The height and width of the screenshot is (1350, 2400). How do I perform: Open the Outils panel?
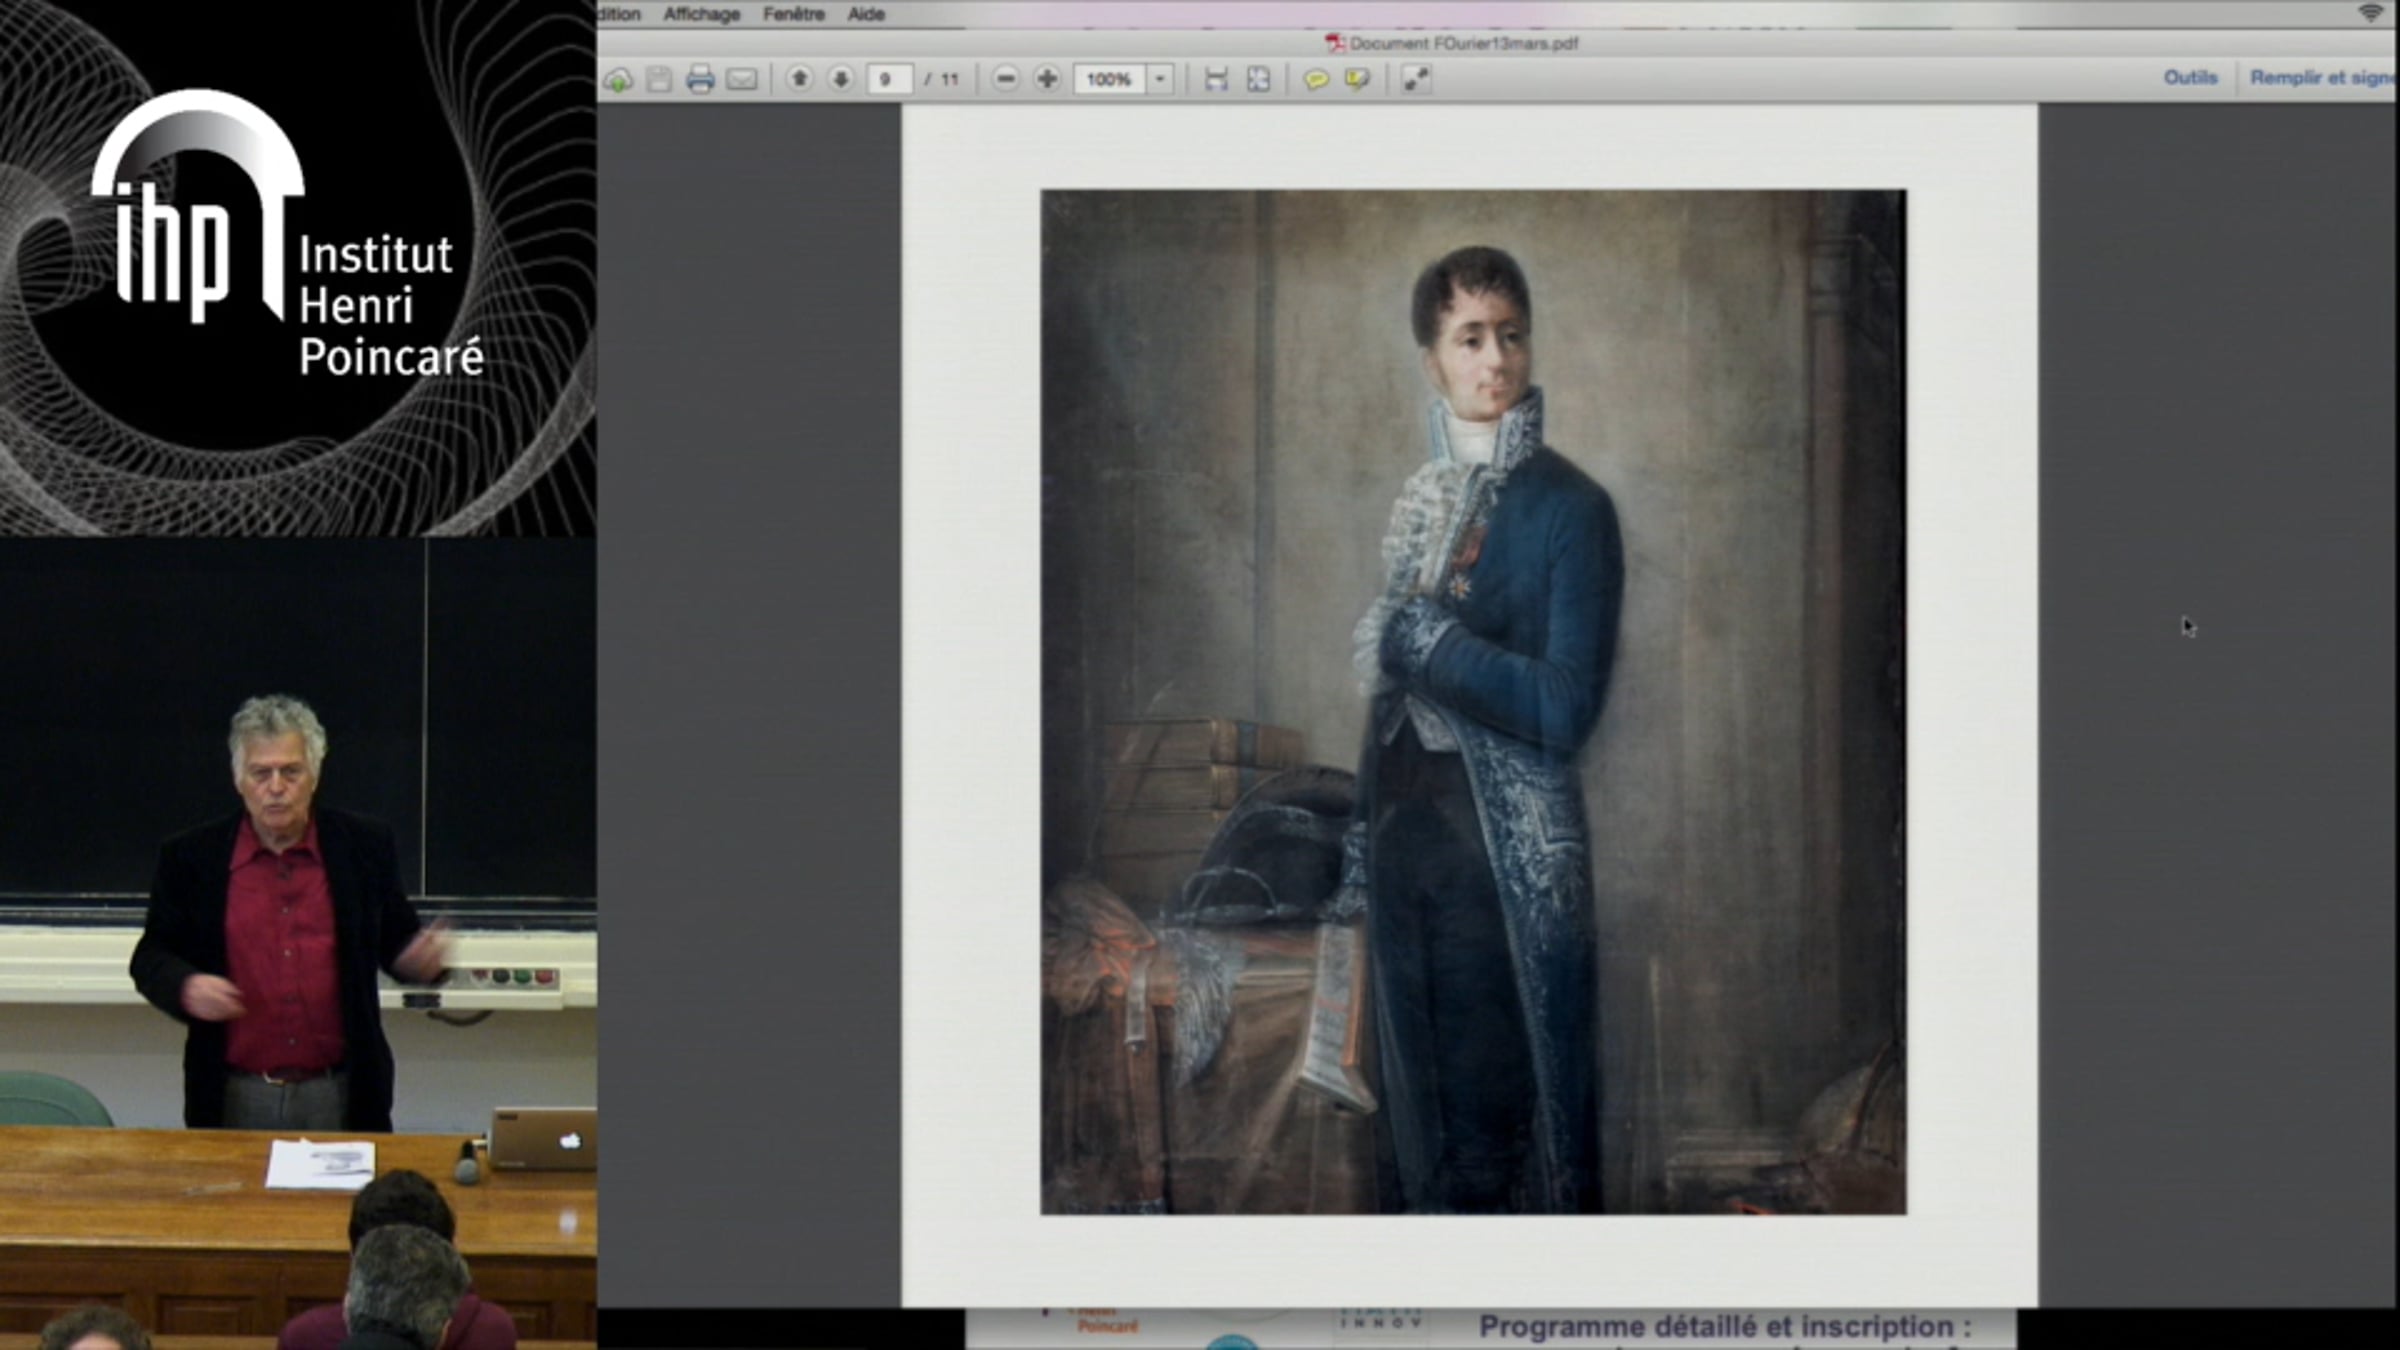tap(2190, 77)
